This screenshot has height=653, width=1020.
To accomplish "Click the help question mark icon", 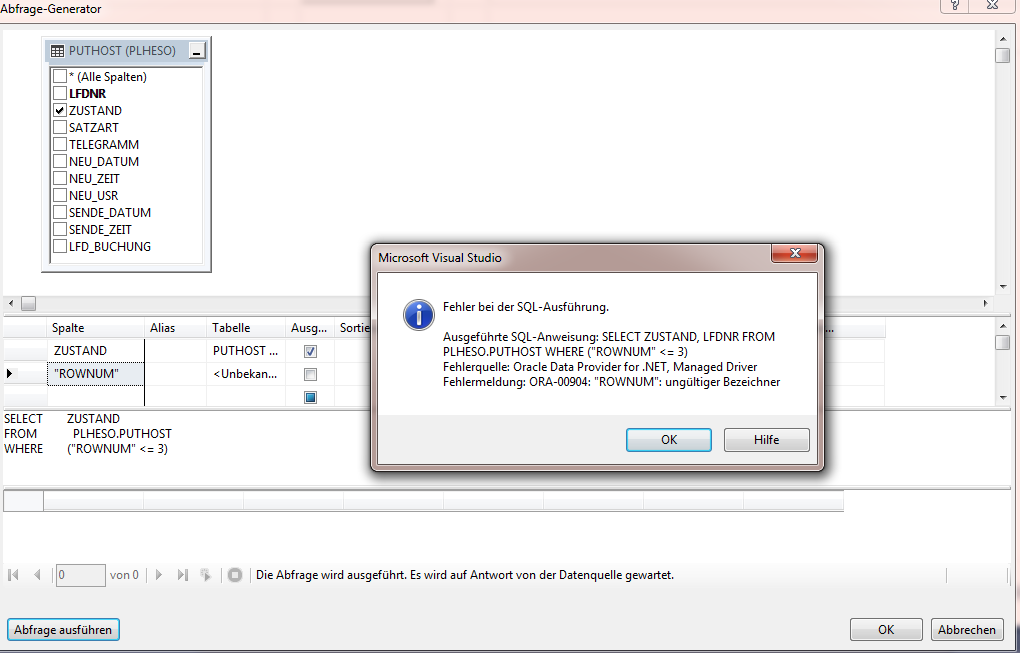I will click(x=955, y=5).
